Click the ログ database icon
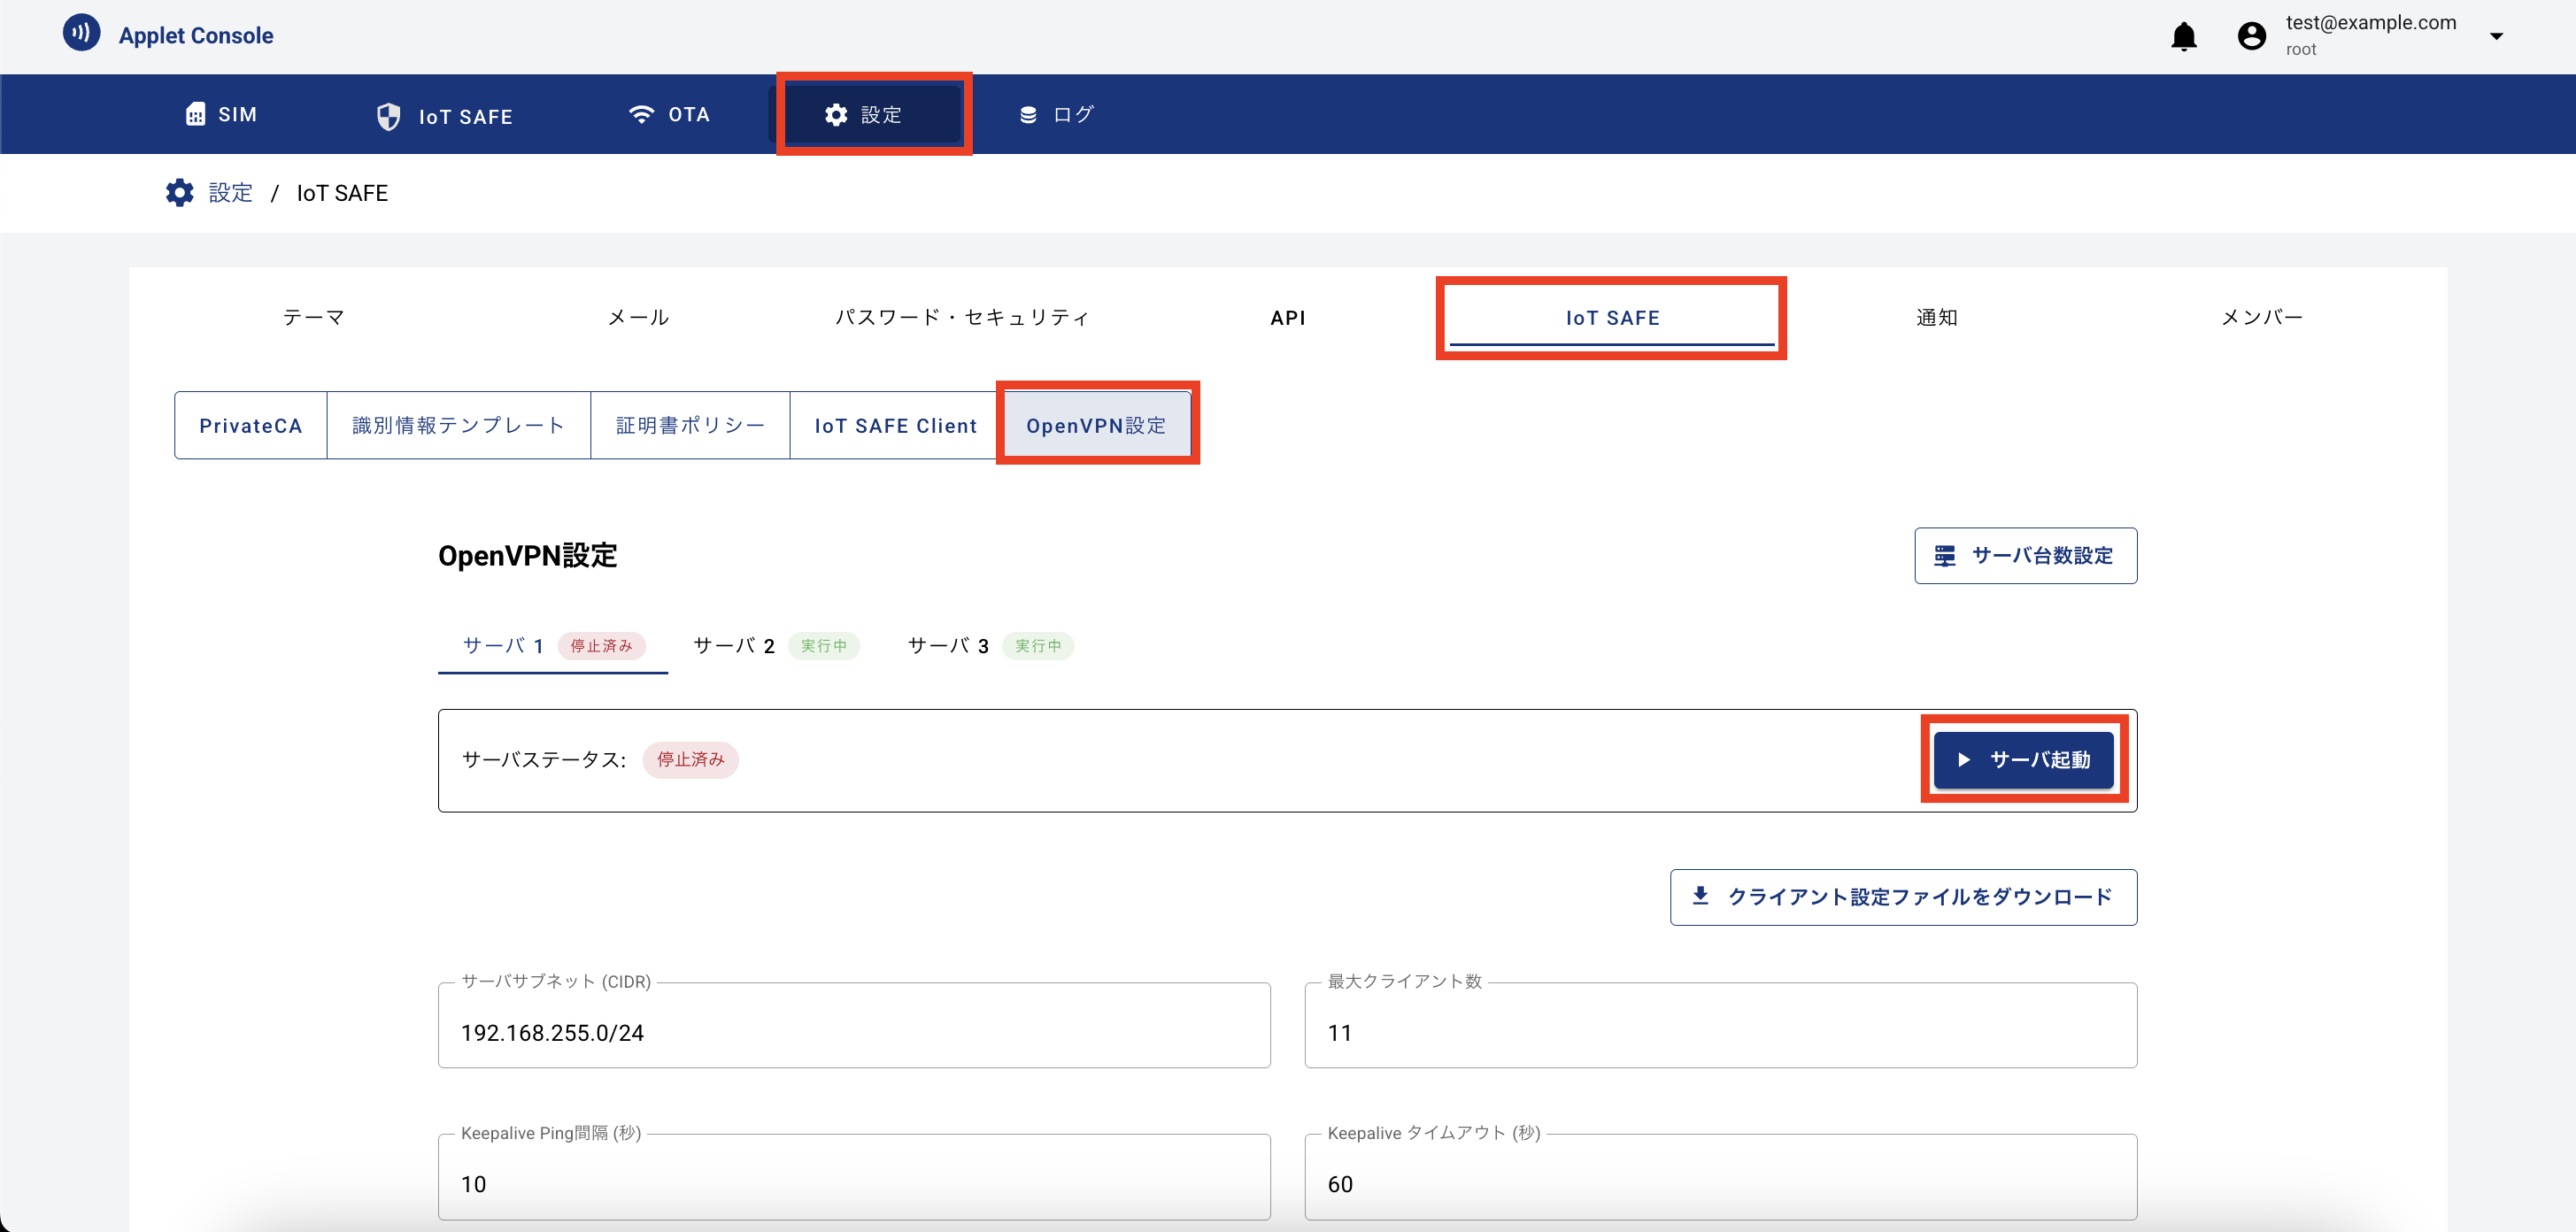The height and width of the screenshot is (1232, 2576). [x=1027, y=113]
